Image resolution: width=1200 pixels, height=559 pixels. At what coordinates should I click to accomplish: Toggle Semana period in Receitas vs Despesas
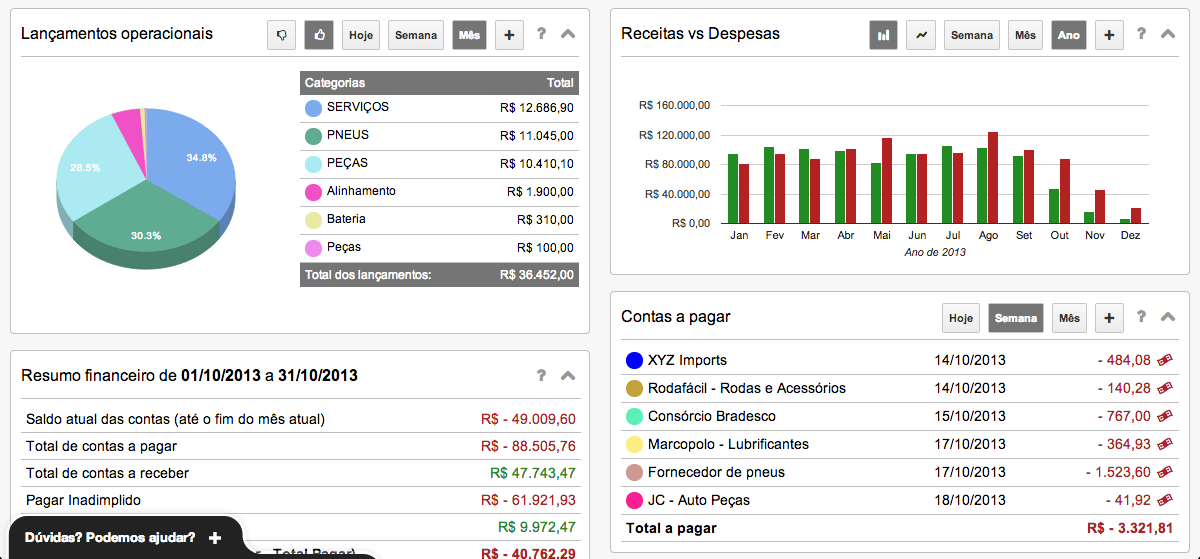coord(971,35)
